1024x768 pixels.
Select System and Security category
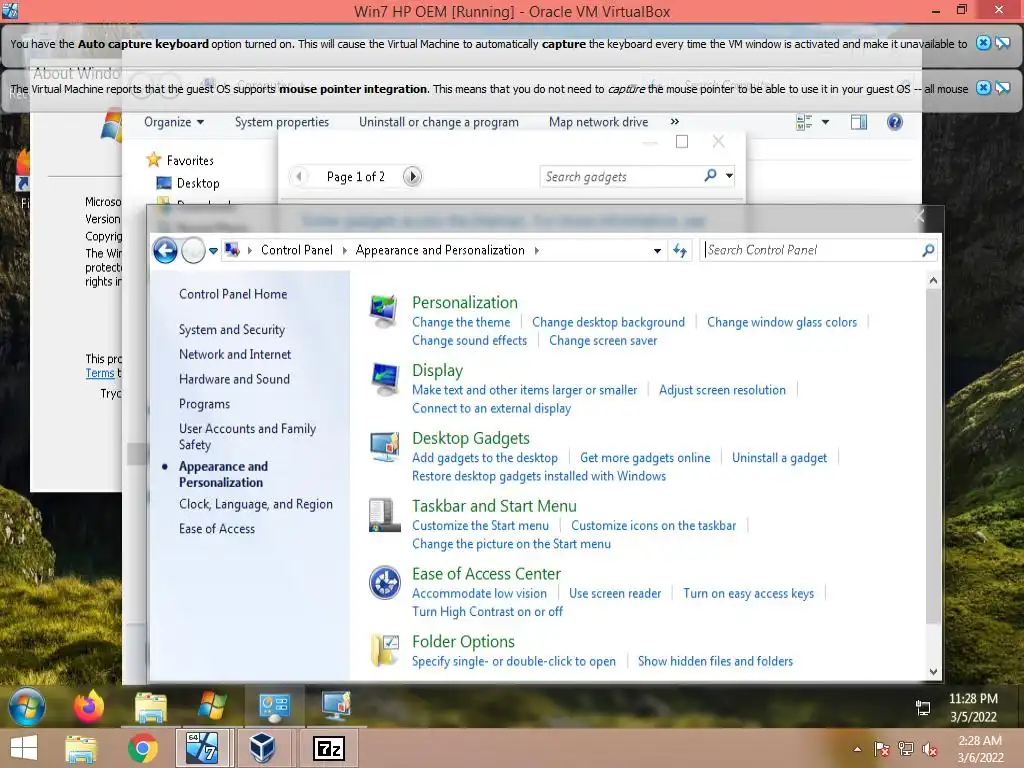tap(232, 330)
